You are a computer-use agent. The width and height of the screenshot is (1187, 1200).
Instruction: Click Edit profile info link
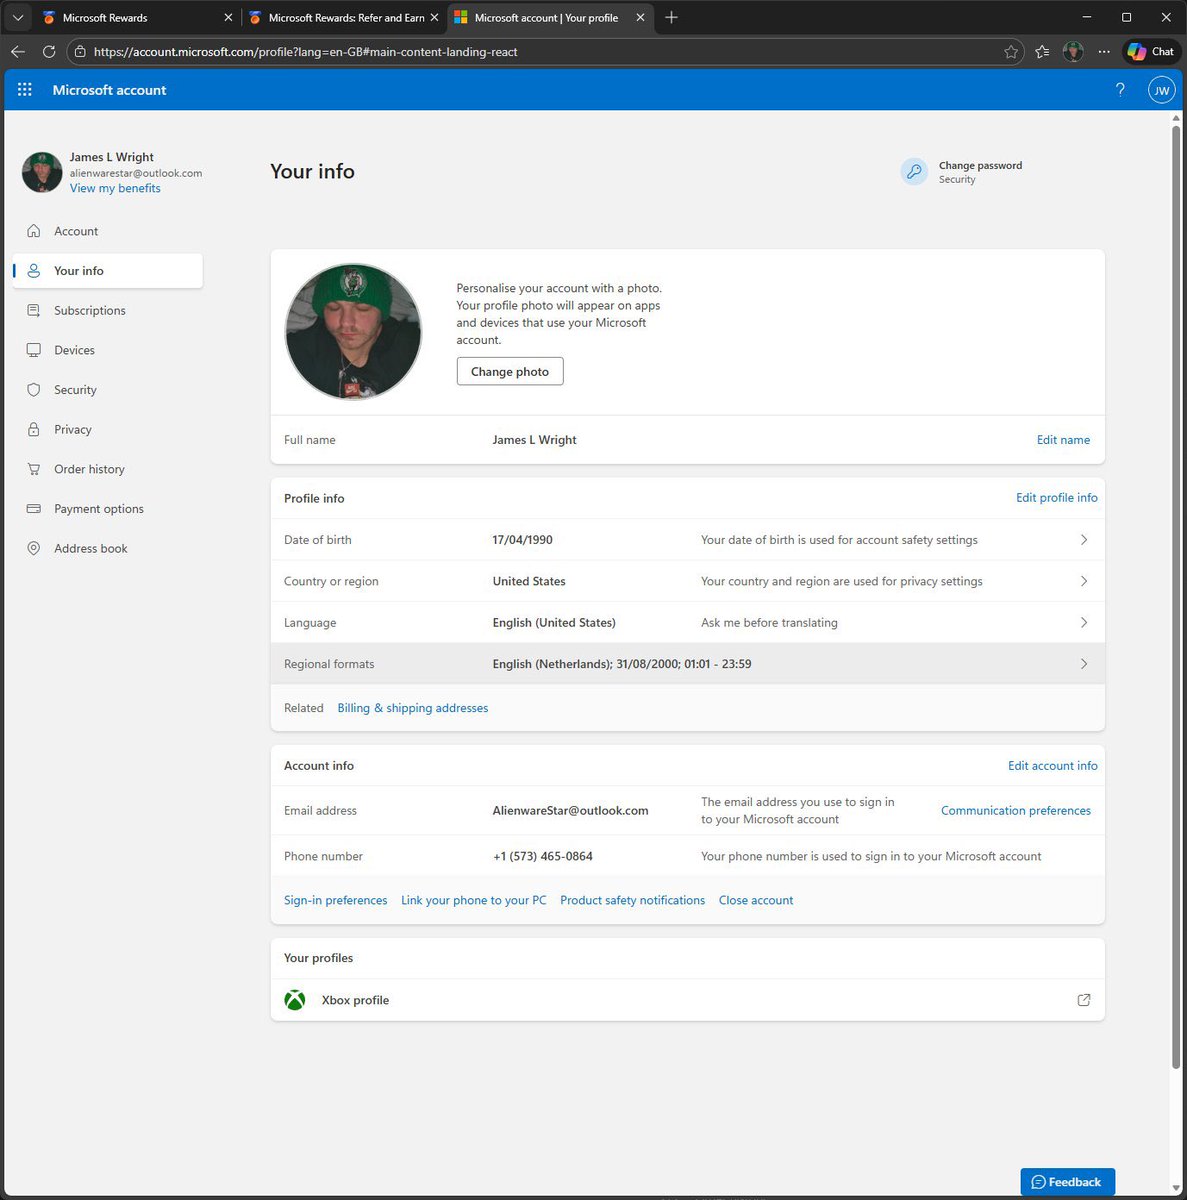tap(1056, 498)
